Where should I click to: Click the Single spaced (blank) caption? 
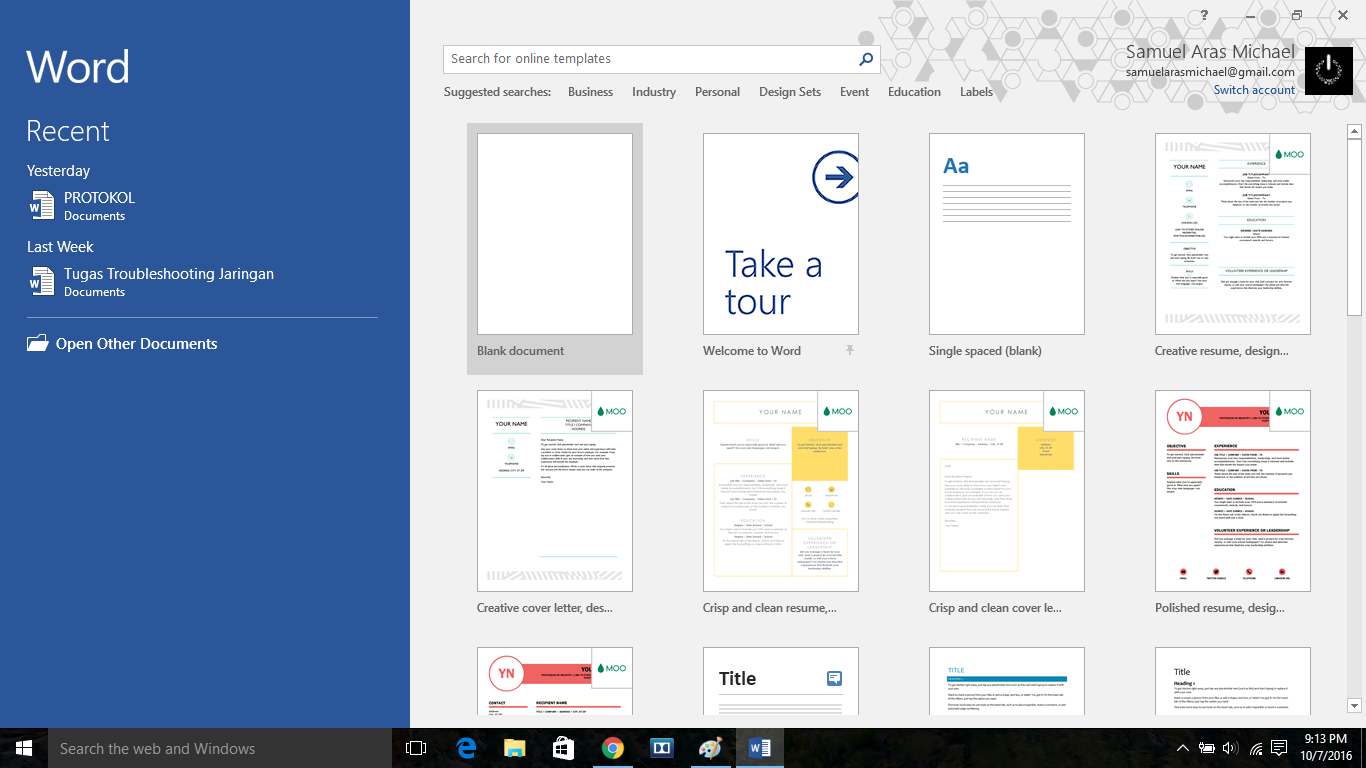(985, 351)
